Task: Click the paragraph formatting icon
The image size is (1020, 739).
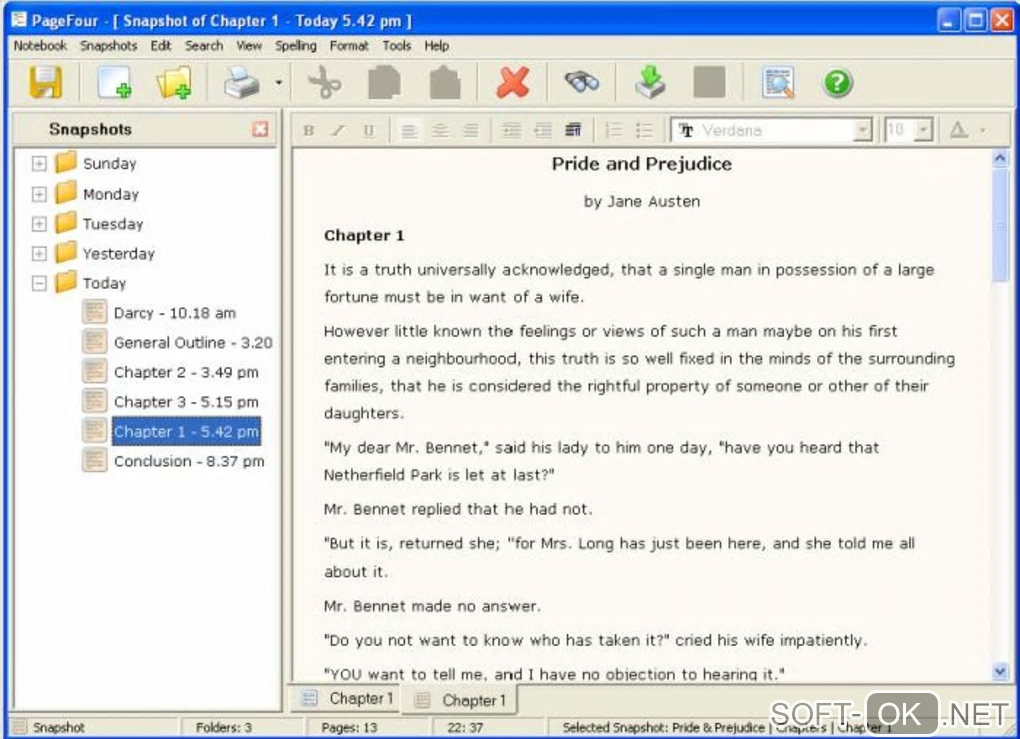Action: pos(573,130)
